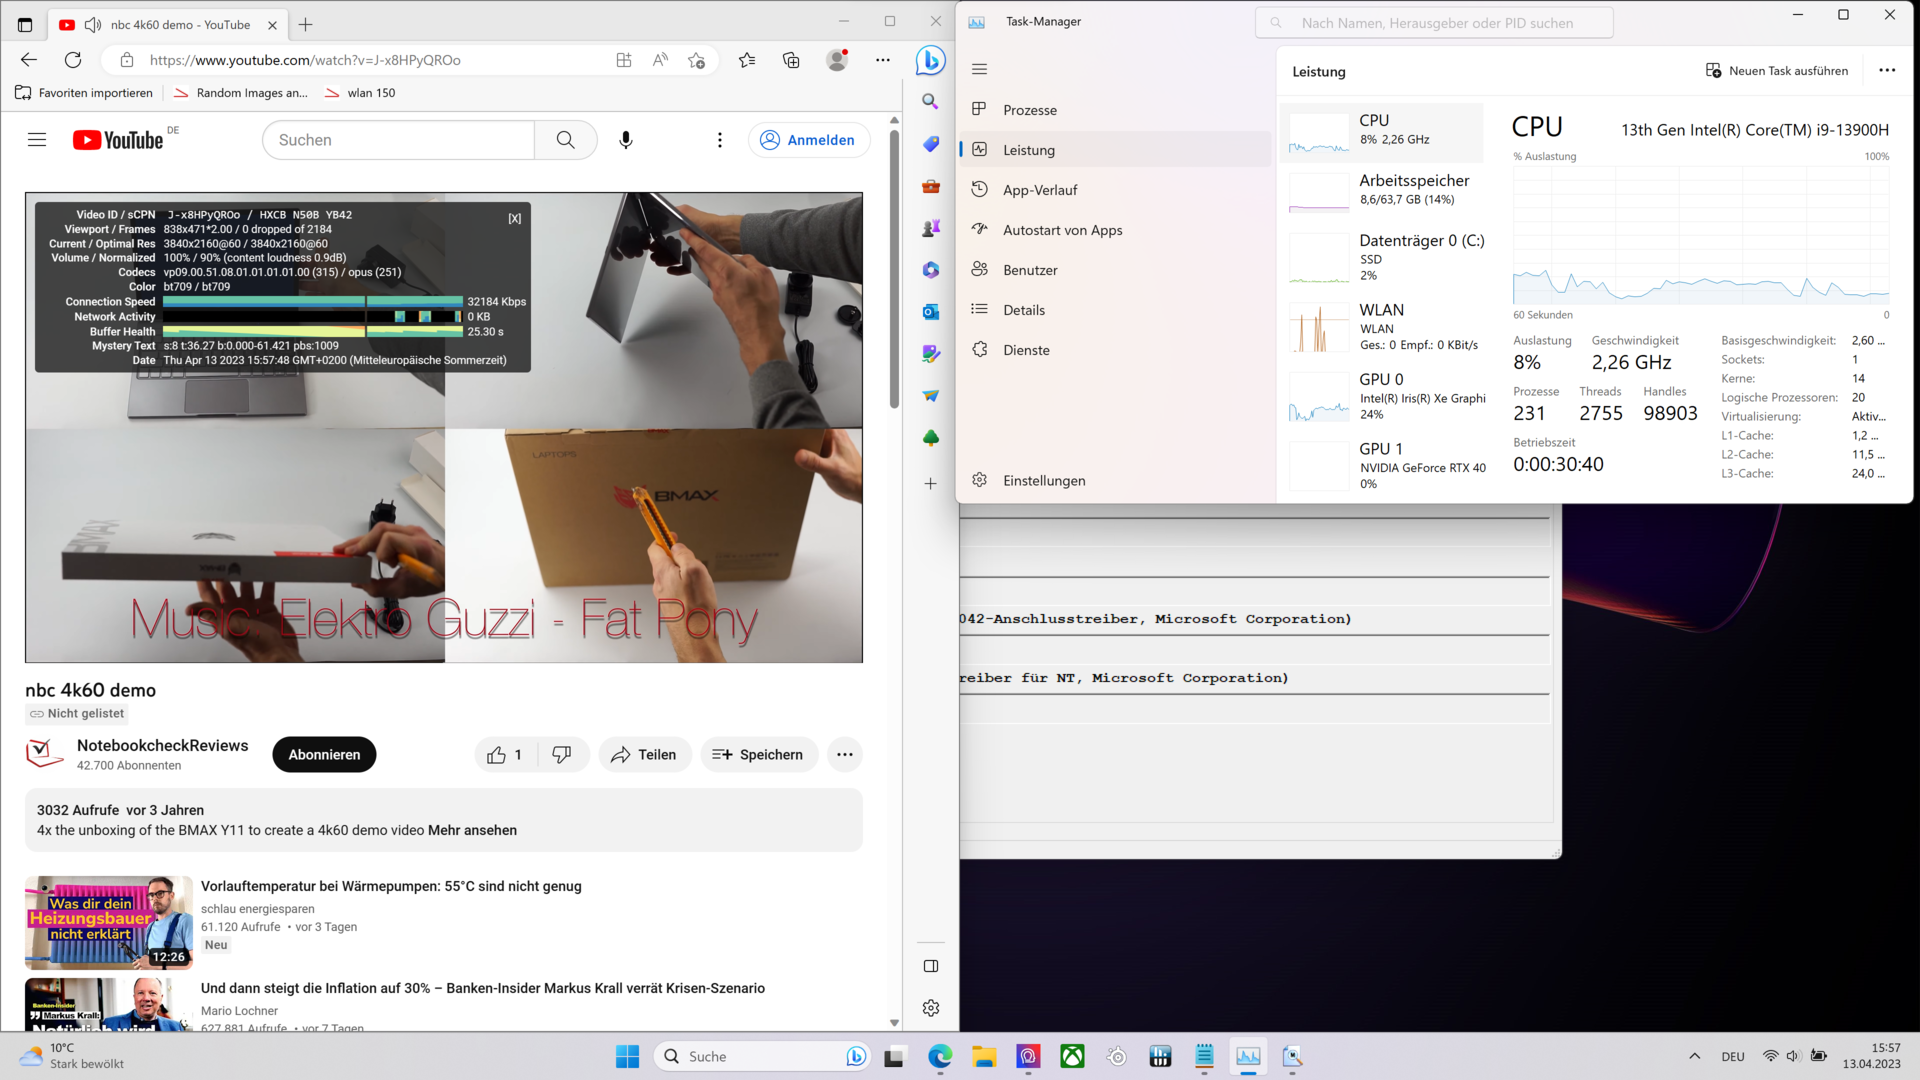This screenshot has height=1080, width=1920.
Task: Toggle Task-Manager navigation hamburger
Action: pos(979,69)
